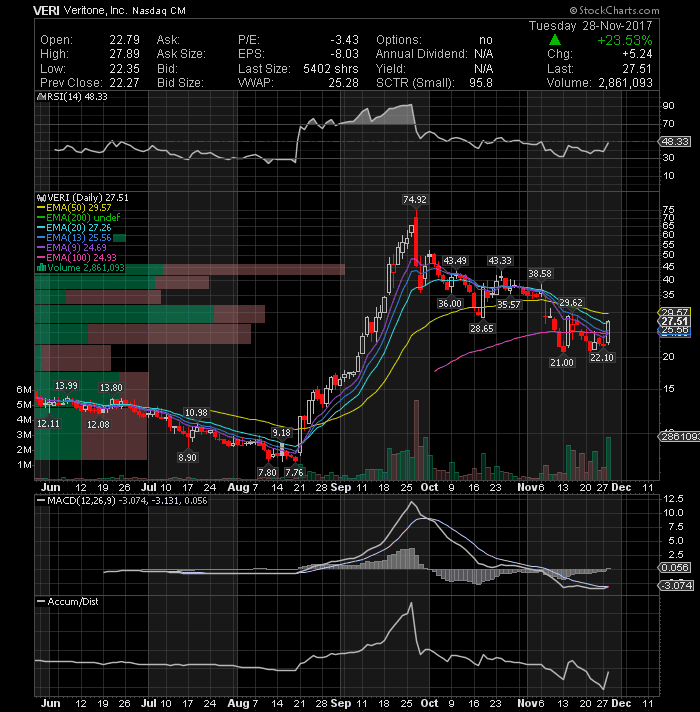Click the 48.33 RSI value tag on right axis
The width and height of the screenshot is (700, 712).
tap(675, 142)
